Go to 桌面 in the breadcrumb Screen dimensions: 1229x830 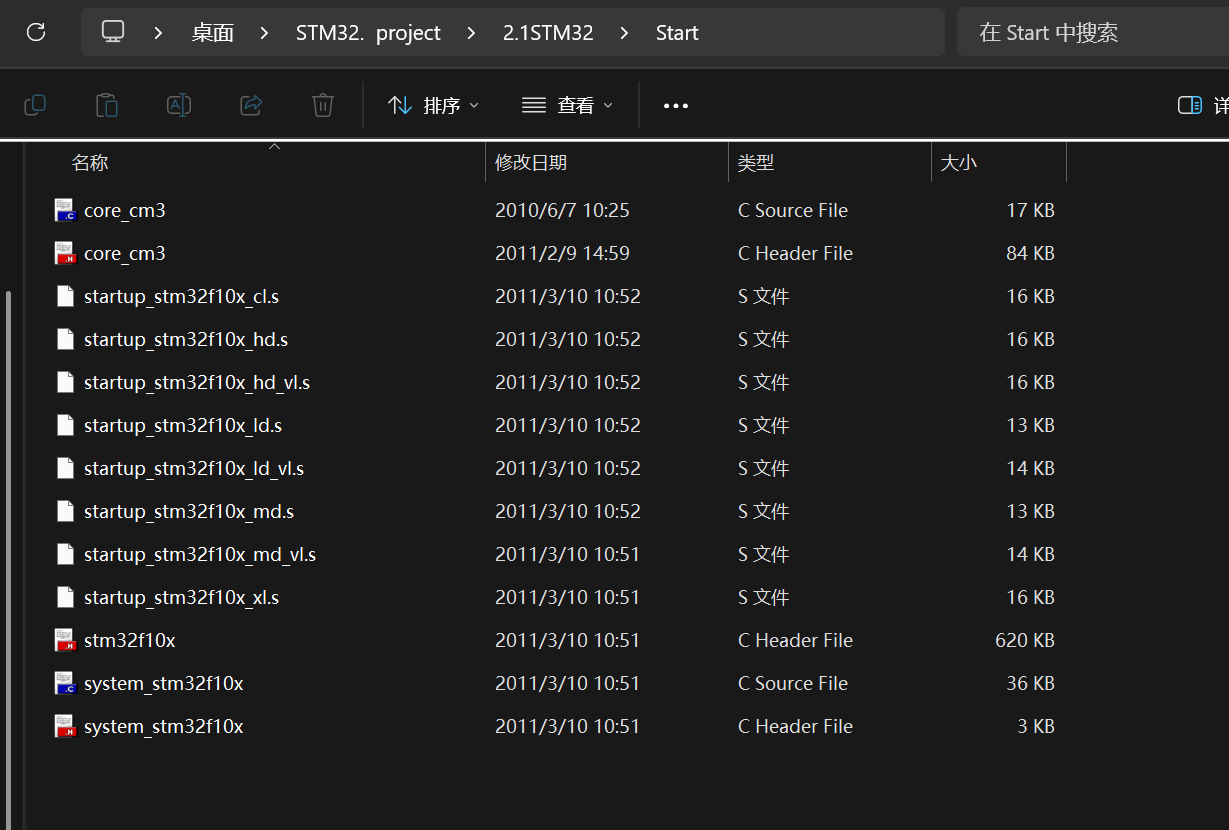pyautogui.click(x=213, y=33)
